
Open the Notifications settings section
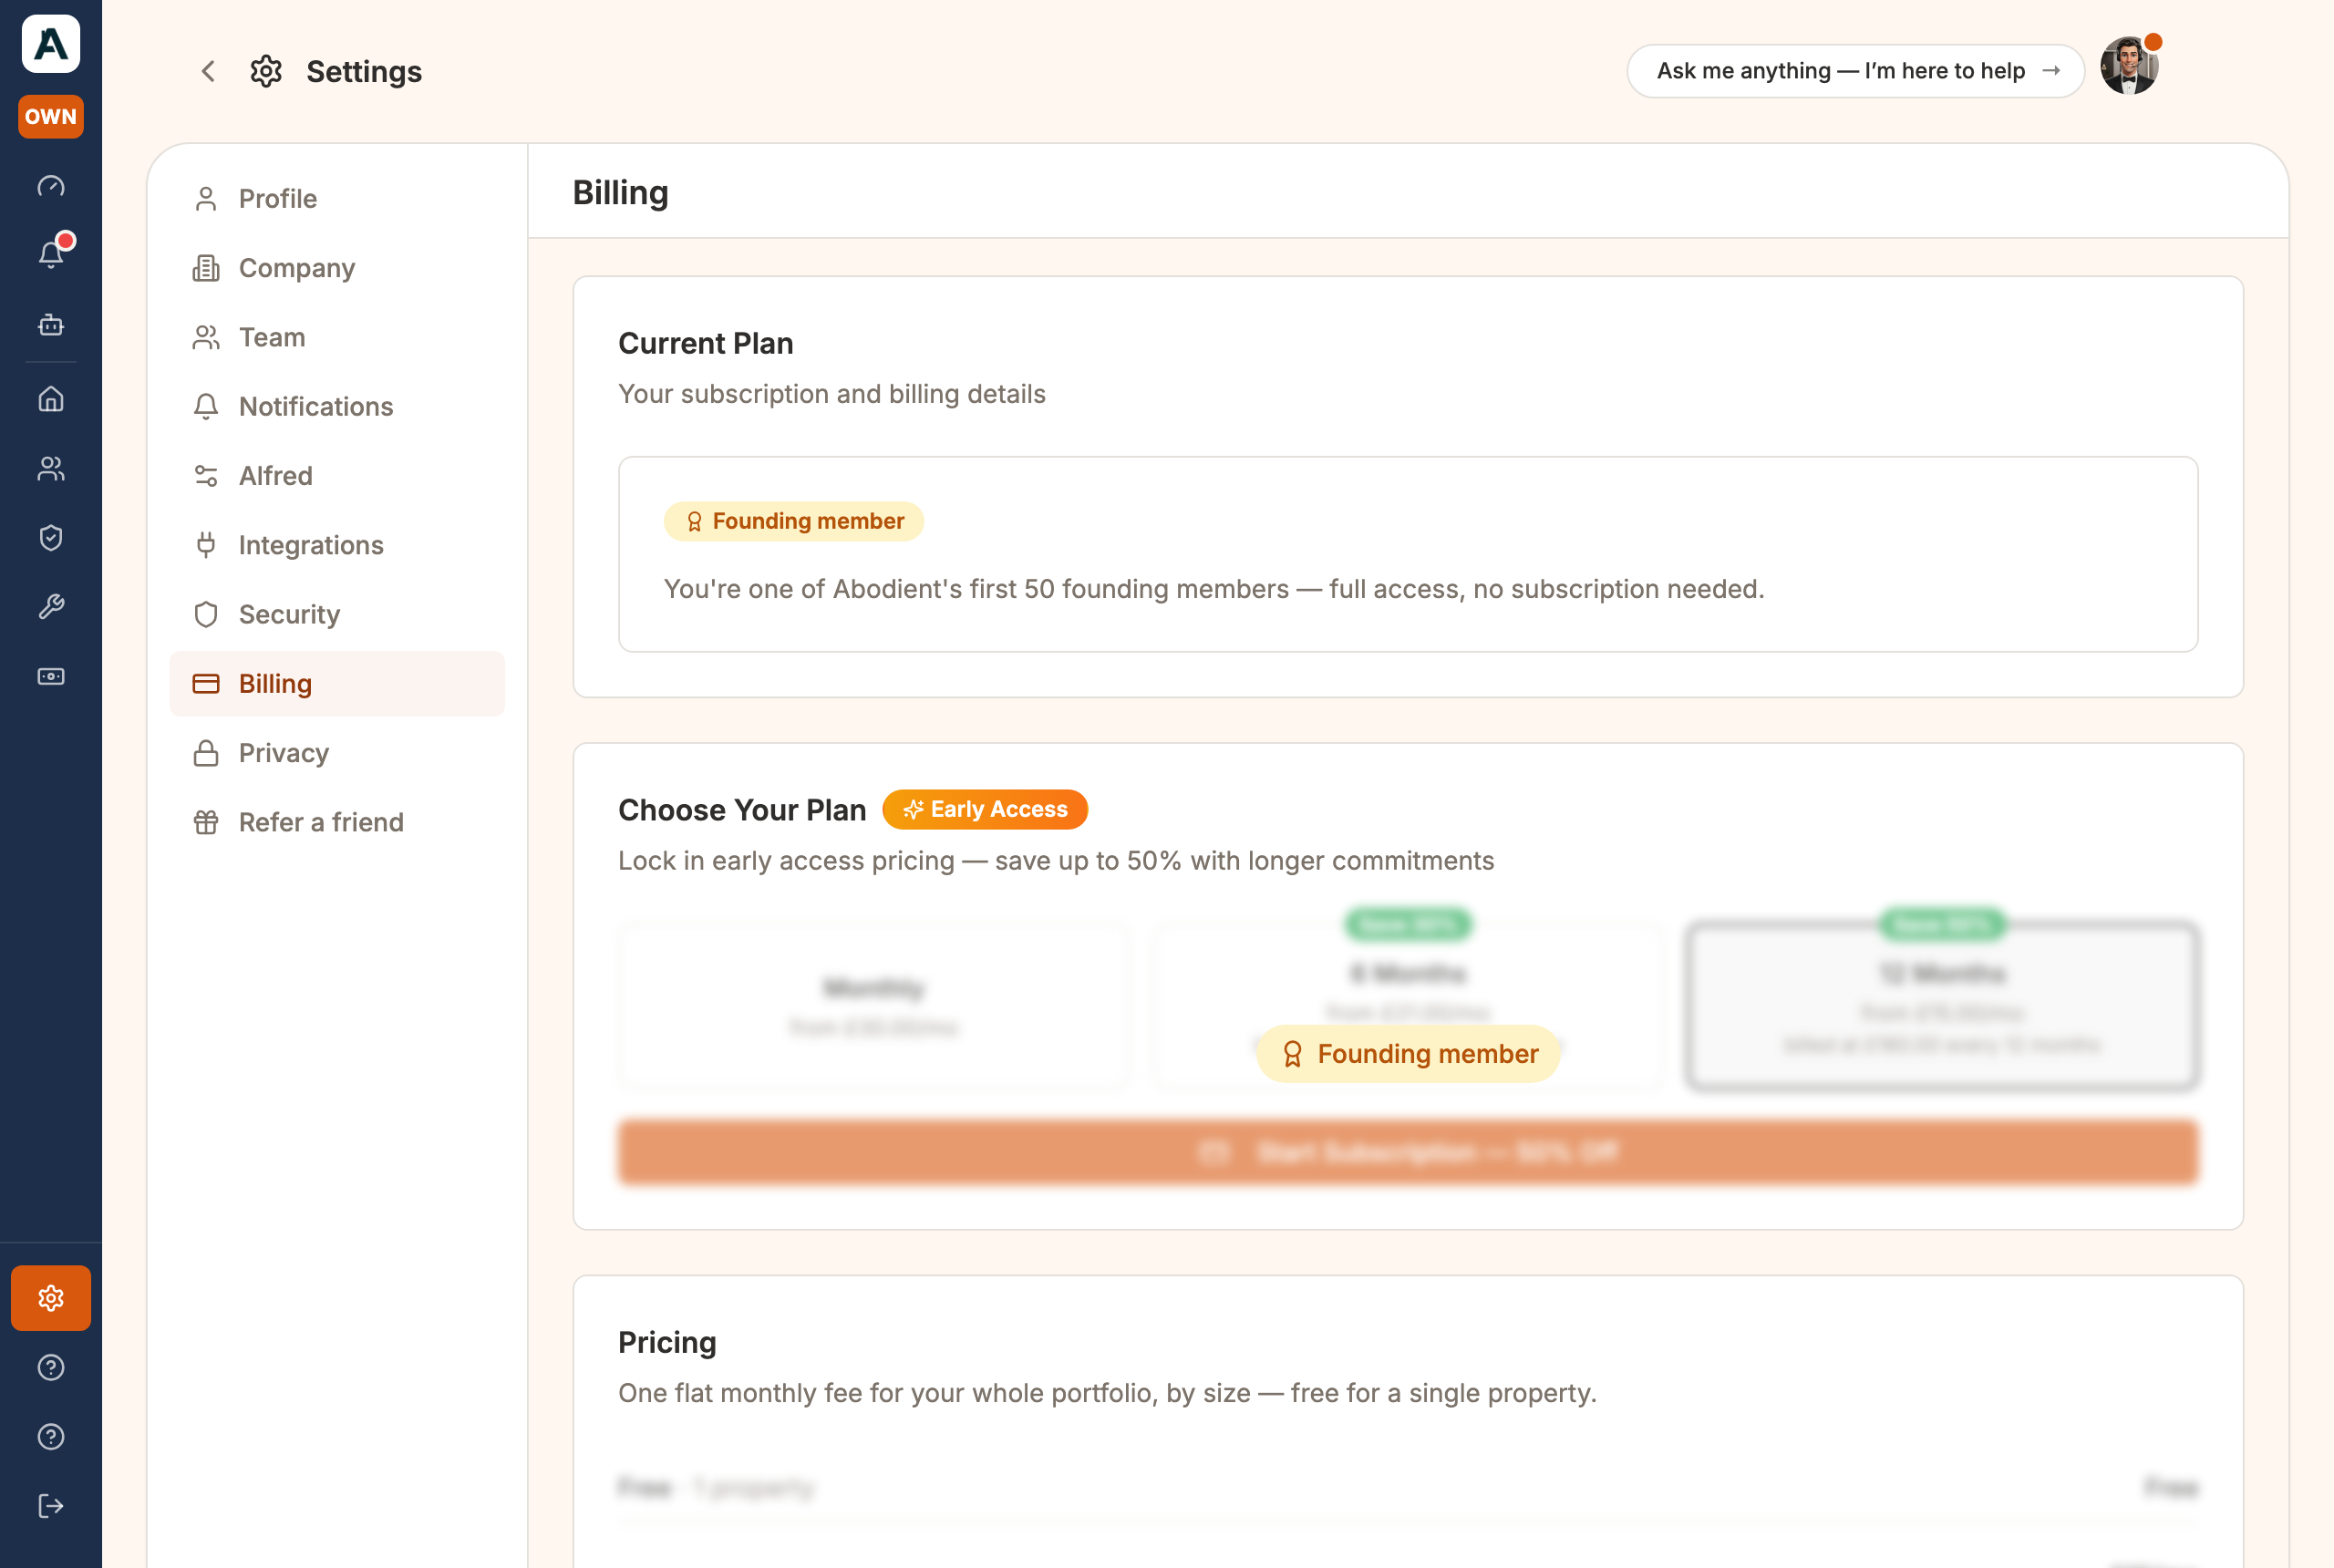tap(337, 407)
